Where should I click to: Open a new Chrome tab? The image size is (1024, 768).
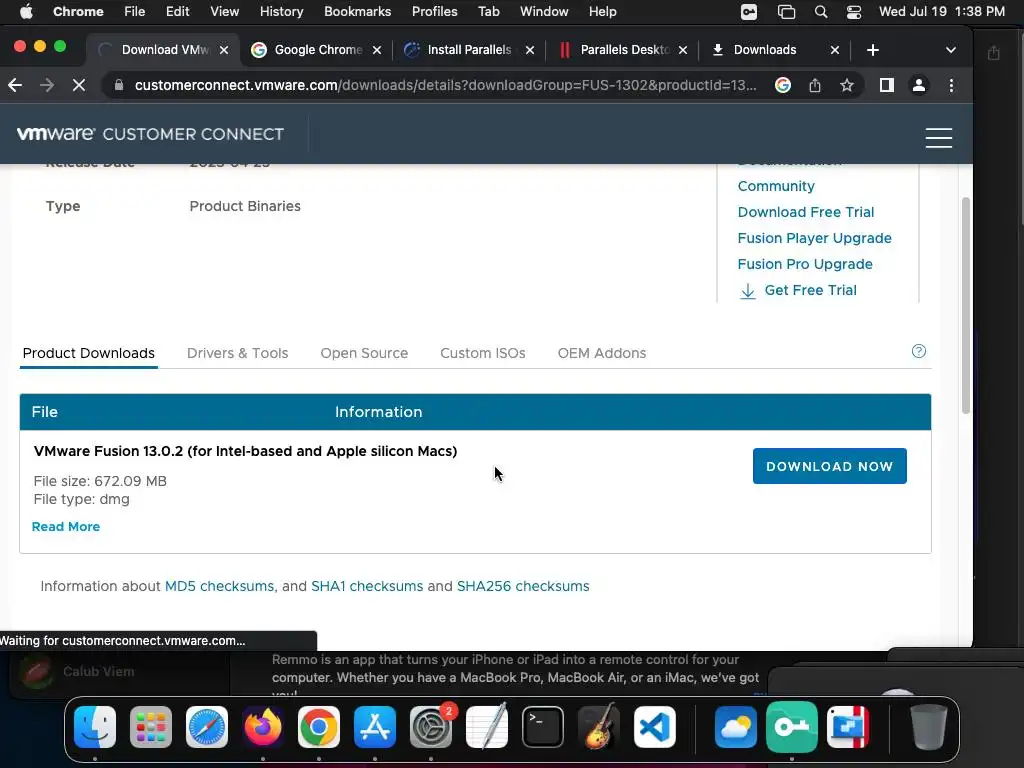coord(872,50)
